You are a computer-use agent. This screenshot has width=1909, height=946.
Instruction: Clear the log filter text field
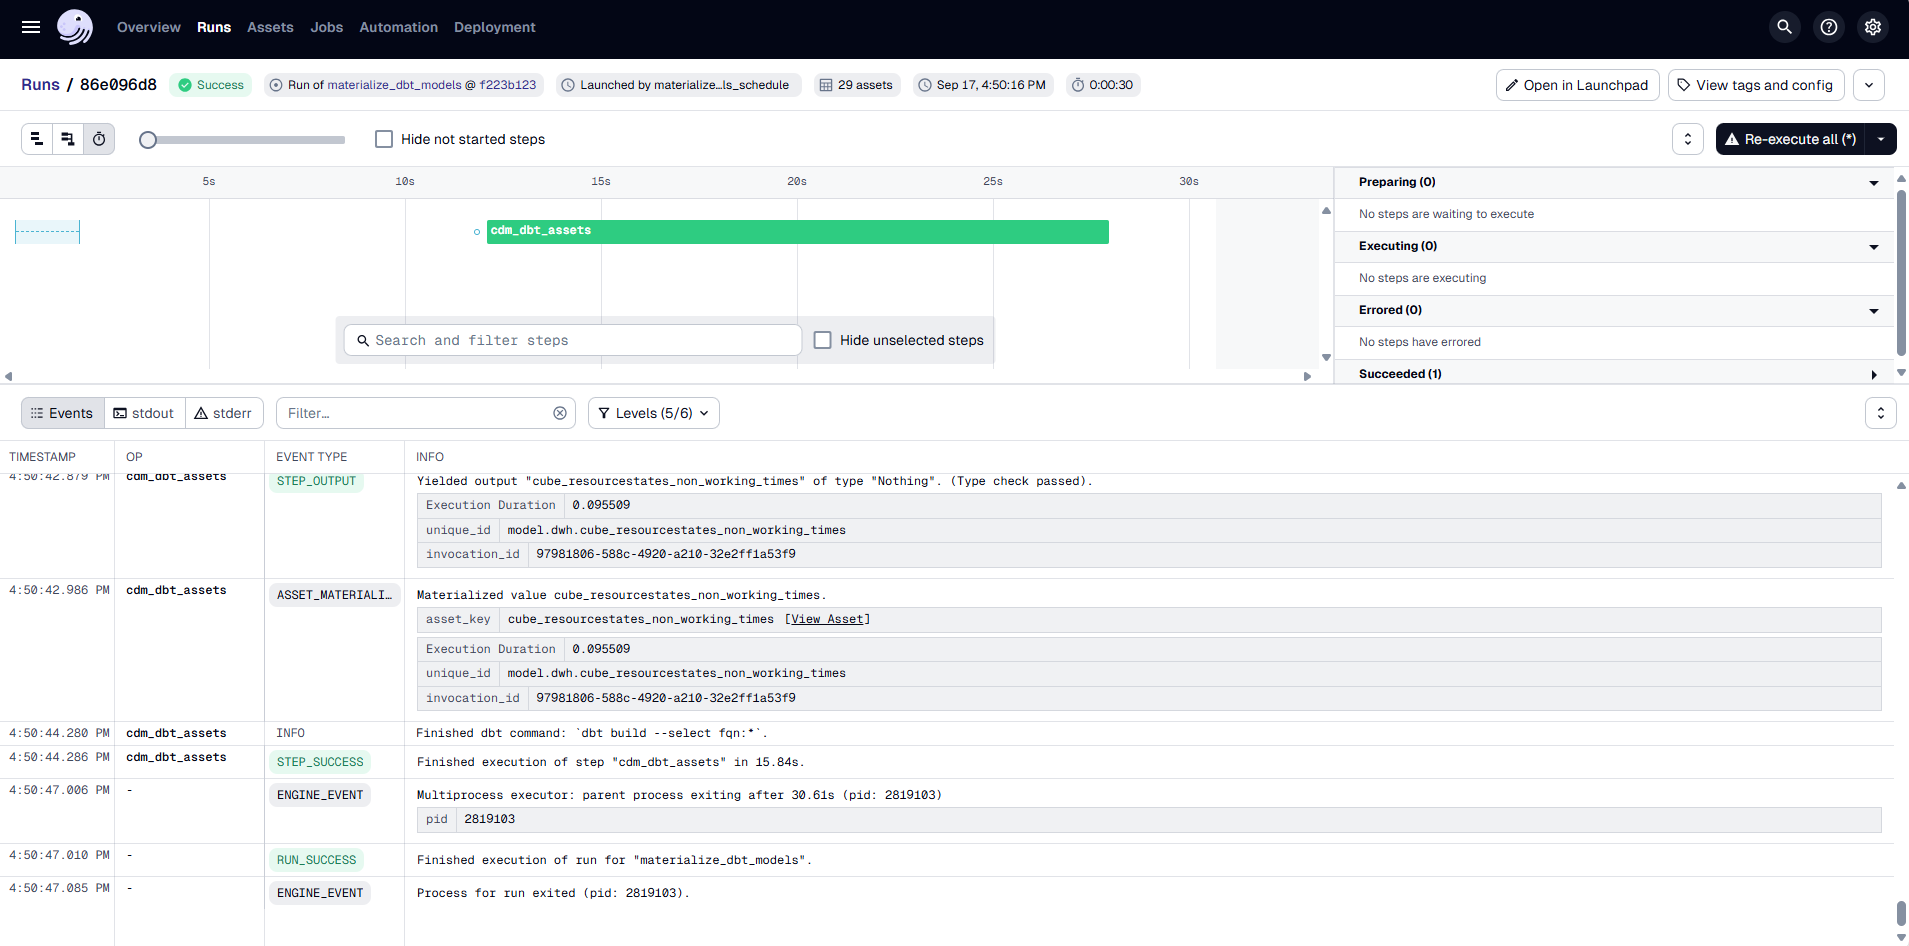point(560,413)
